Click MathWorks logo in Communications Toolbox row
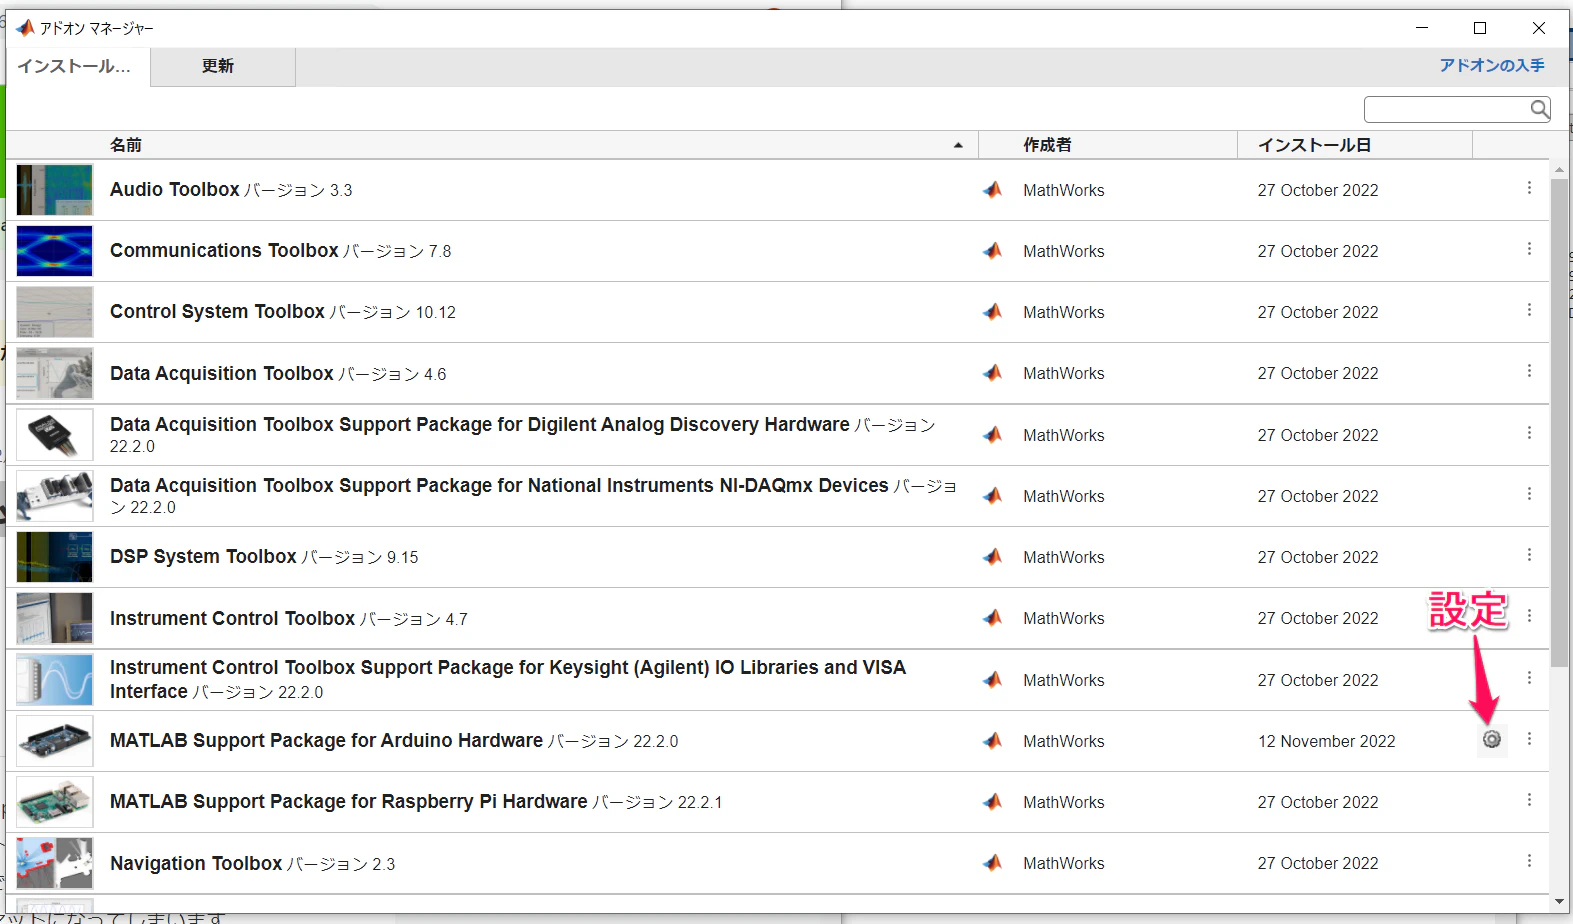 992,251
